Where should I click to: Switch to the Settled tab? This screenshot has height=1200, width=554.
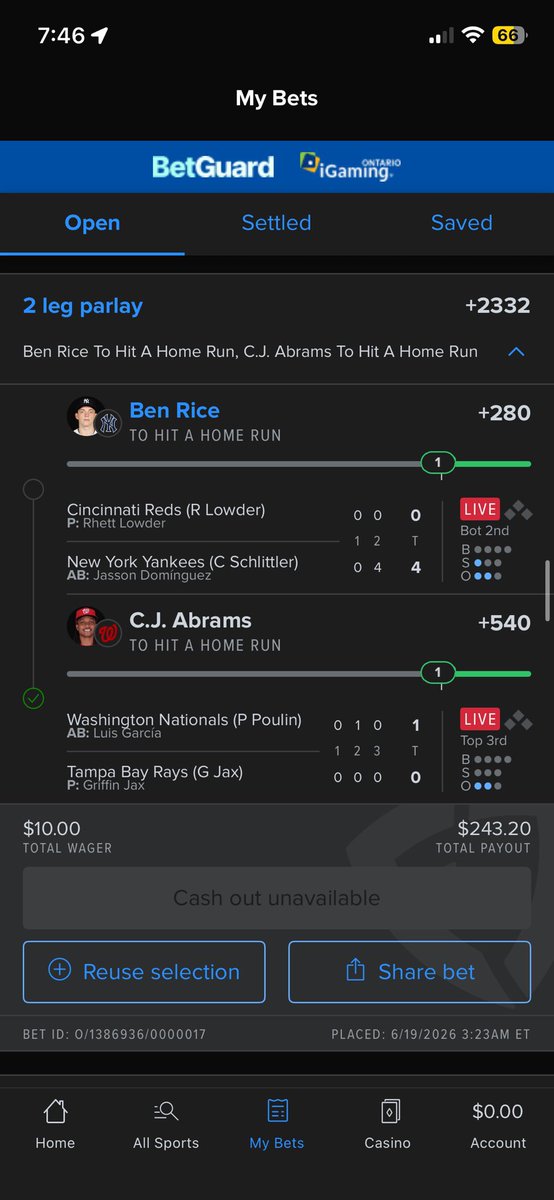point(276,223)
